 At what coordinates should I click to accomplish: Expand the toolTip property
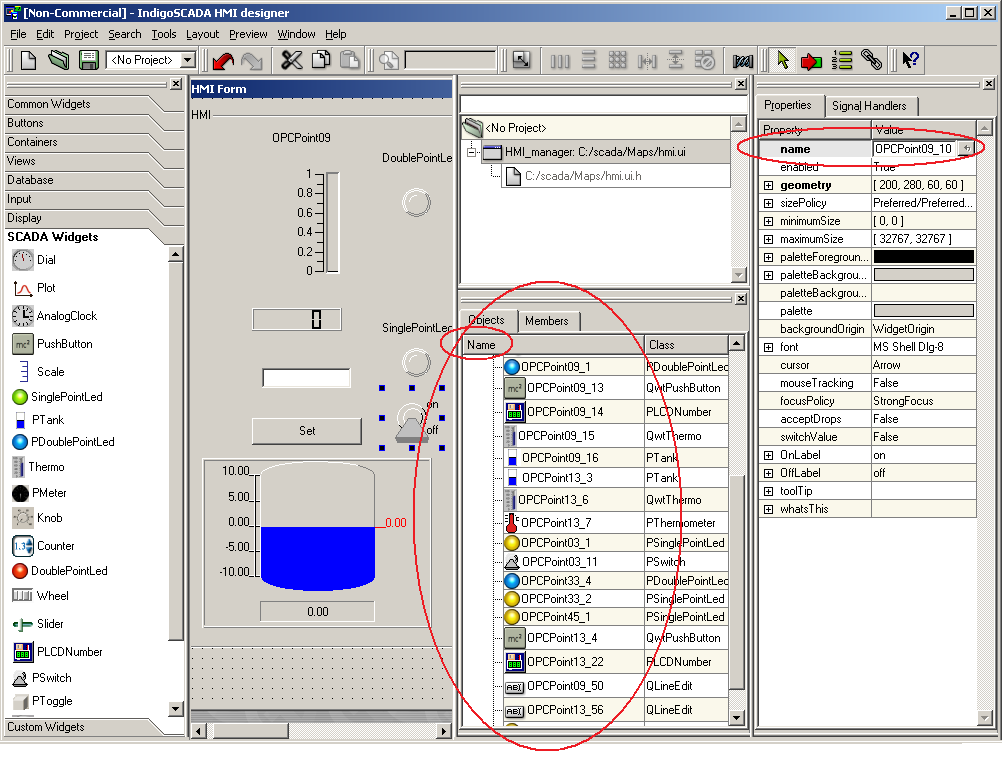coord(768,491)
